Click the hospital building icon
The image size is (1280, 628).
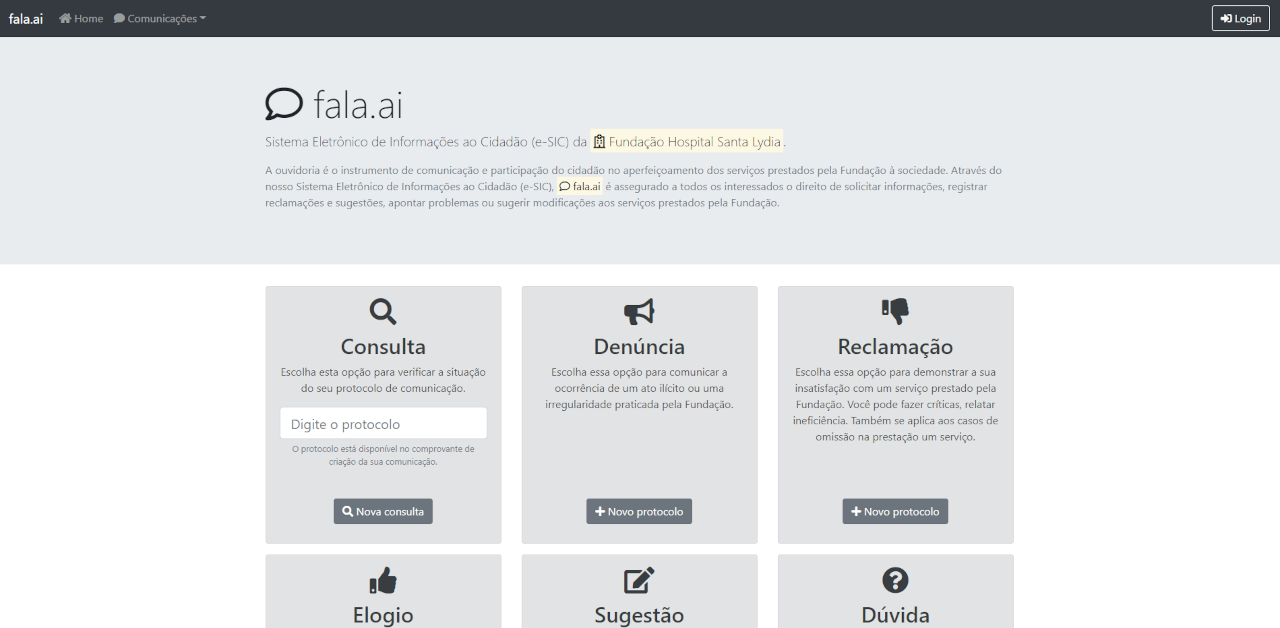pyautogui.click(x=599, y=142)
